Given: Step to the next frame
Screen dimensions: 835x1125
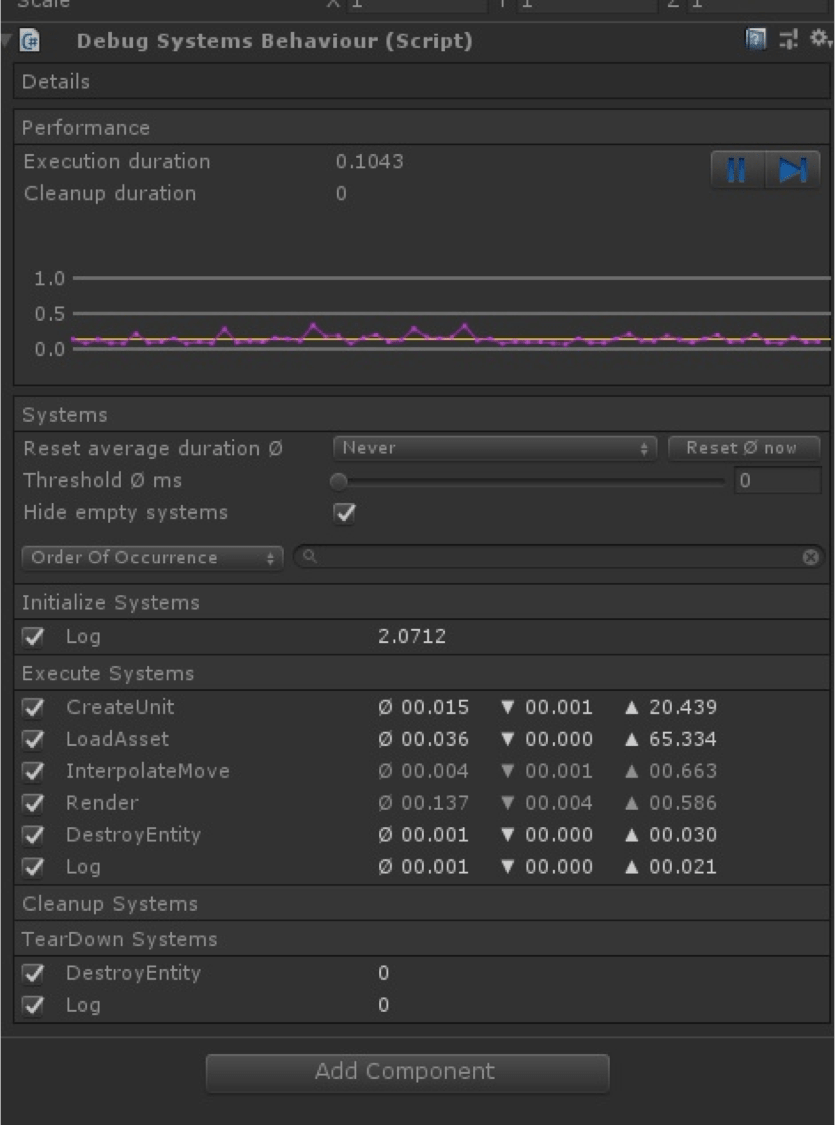Looking at the screenshot, I should coord(793,170).
